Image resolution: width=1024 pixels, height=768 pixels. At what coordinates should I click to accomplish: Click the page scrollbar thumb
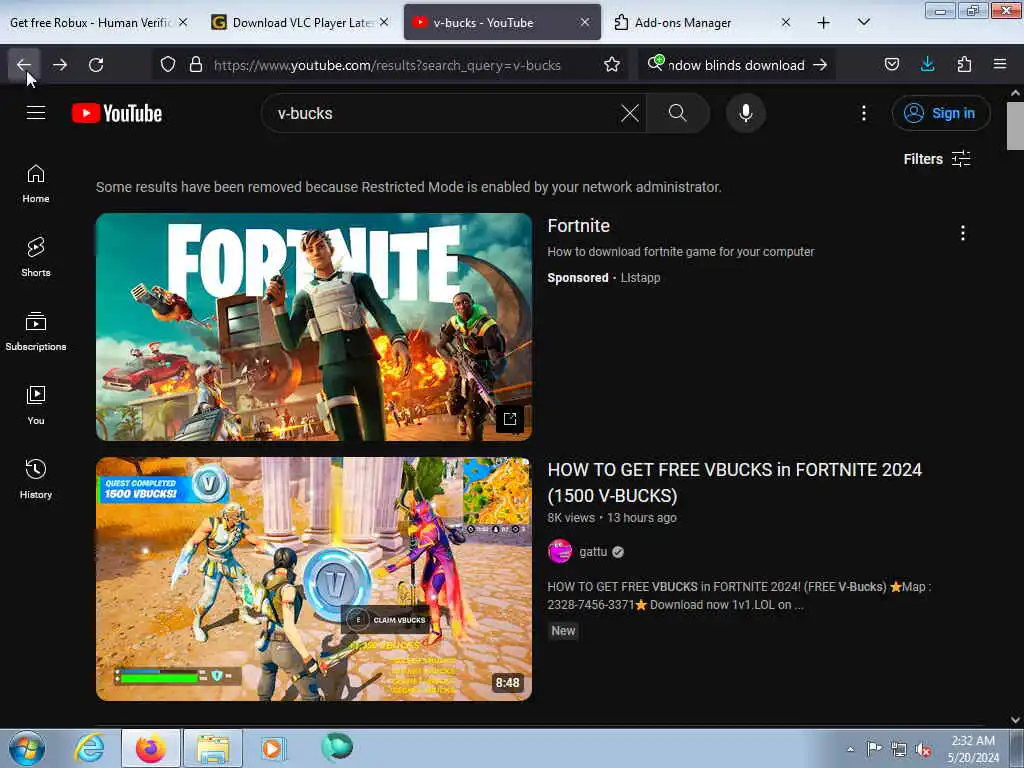click(1016, 126)
